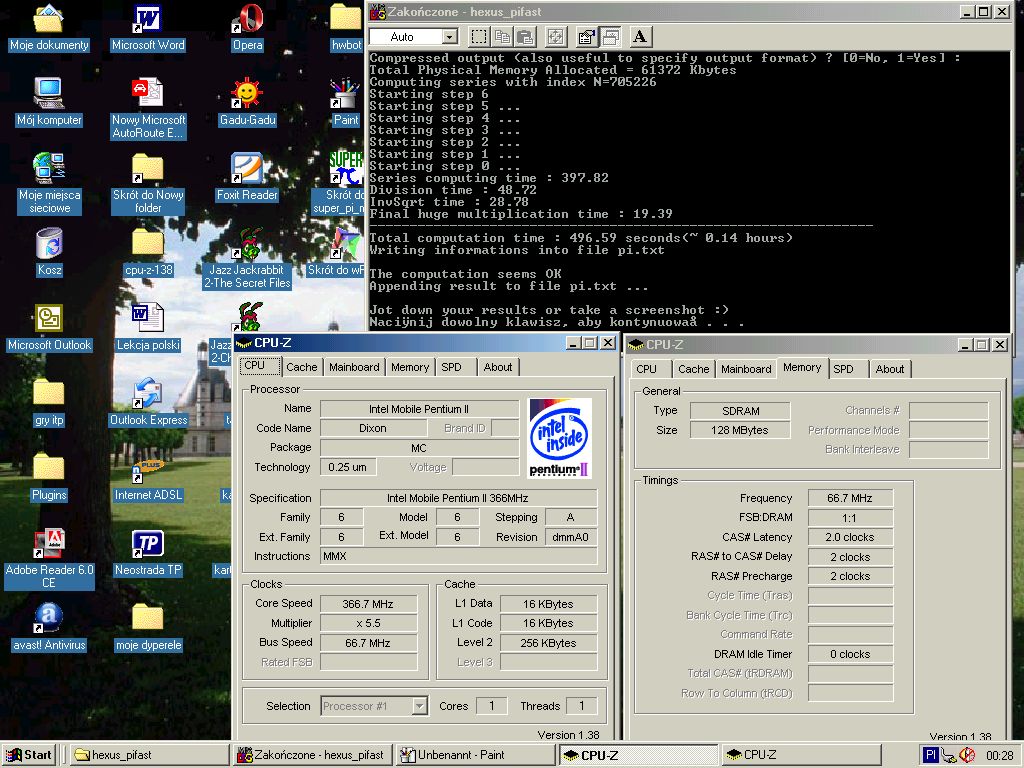Image resolution: width=1024 pixels, height=768 pixels.
Task: Switch to Zakończone - hexus_pifast taskbar button
Action: coord(313,755)
